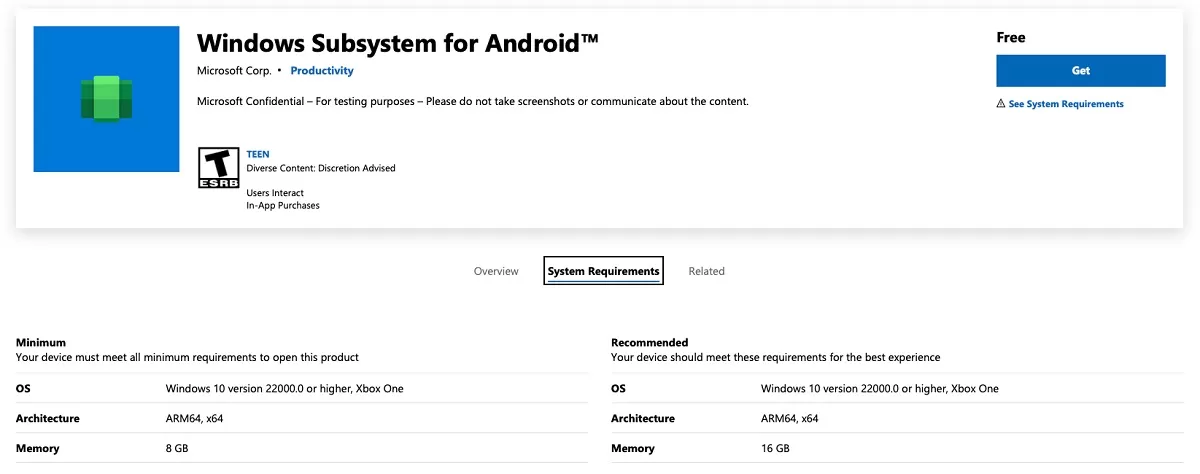Open the See System Requirements link
The height and width of the screenshot is (474, 1200).
point(1066,104)
